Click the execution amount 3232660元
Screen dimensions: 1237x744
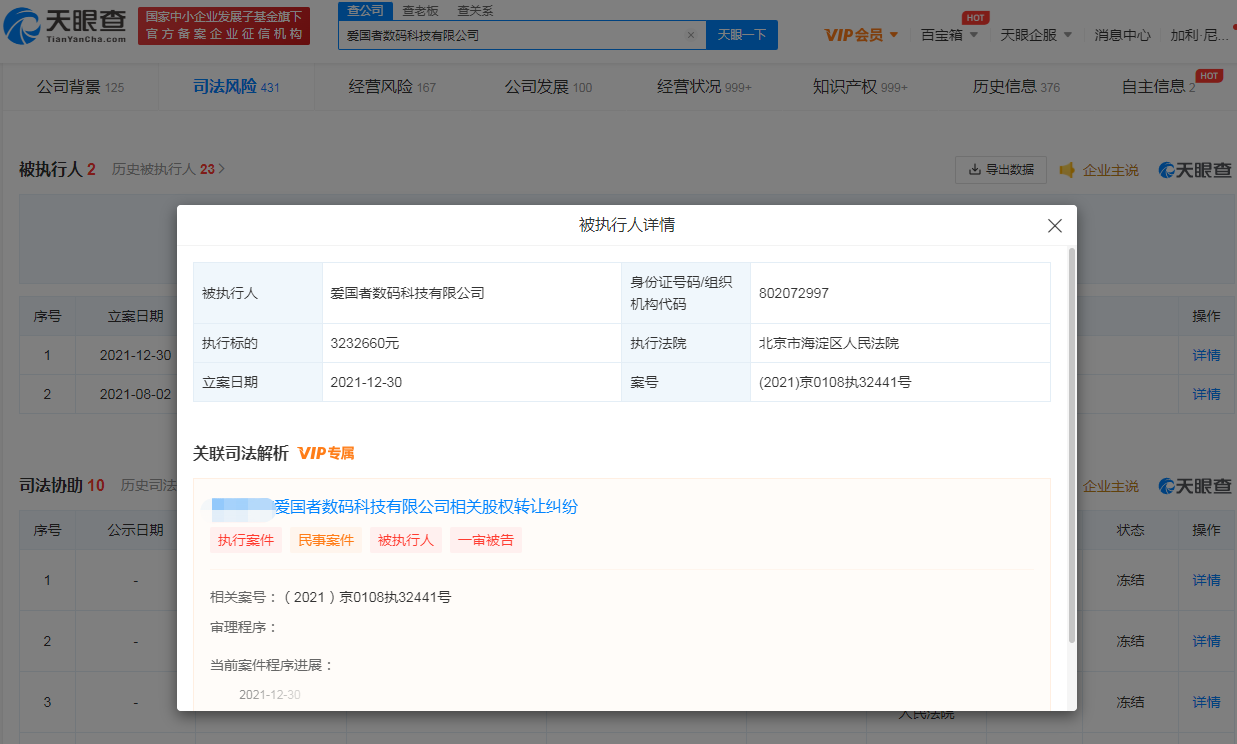click(365, 343)
